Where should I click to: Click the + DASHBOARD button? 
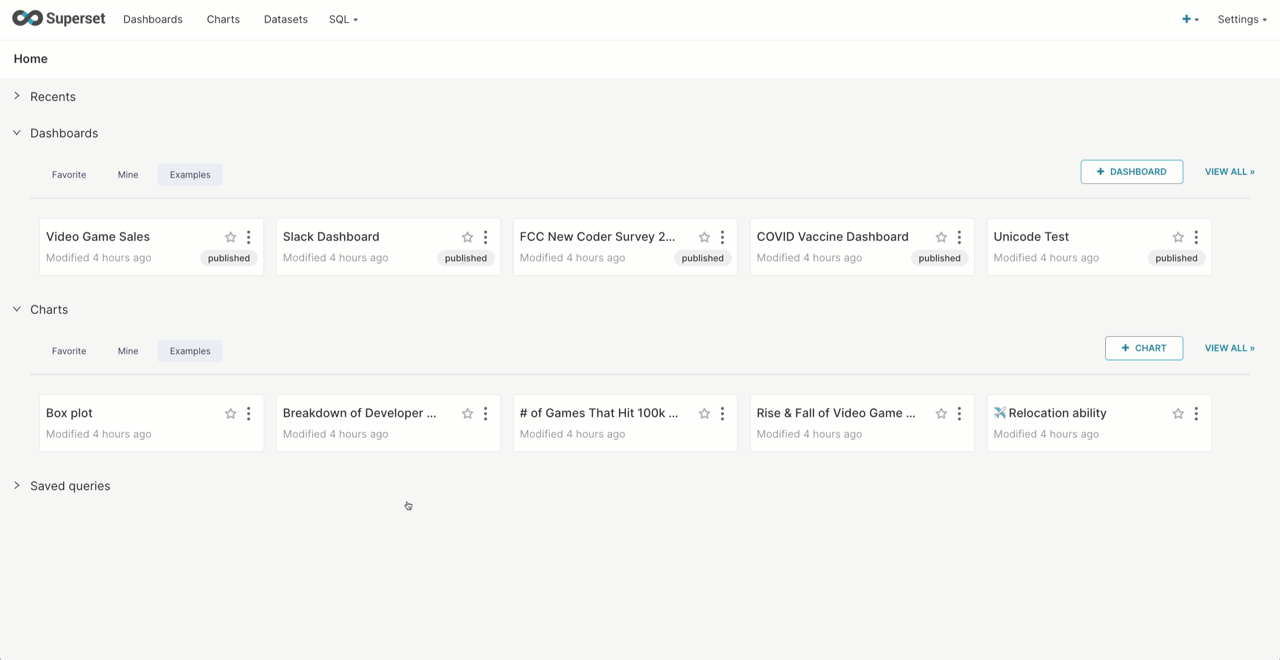pyautogui.click(x=1131, y=172)
